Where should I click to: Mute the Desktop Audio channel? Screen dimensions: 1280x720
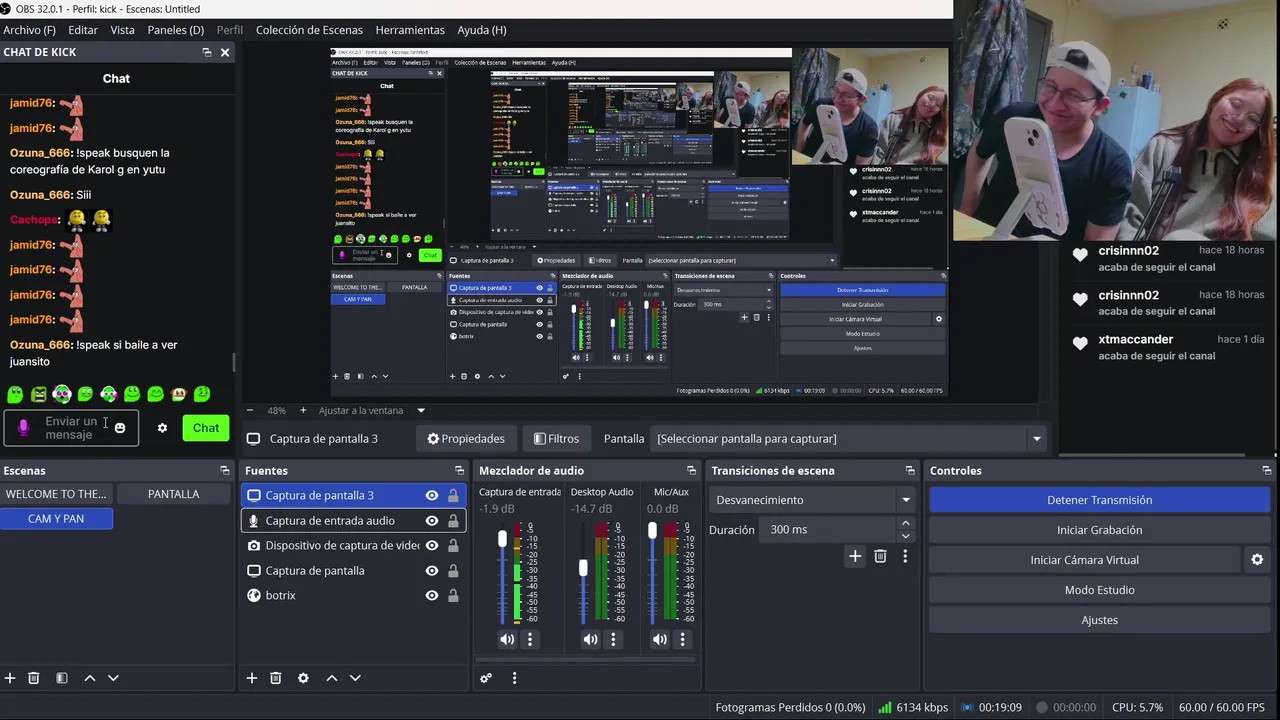[x=591, y=640]
